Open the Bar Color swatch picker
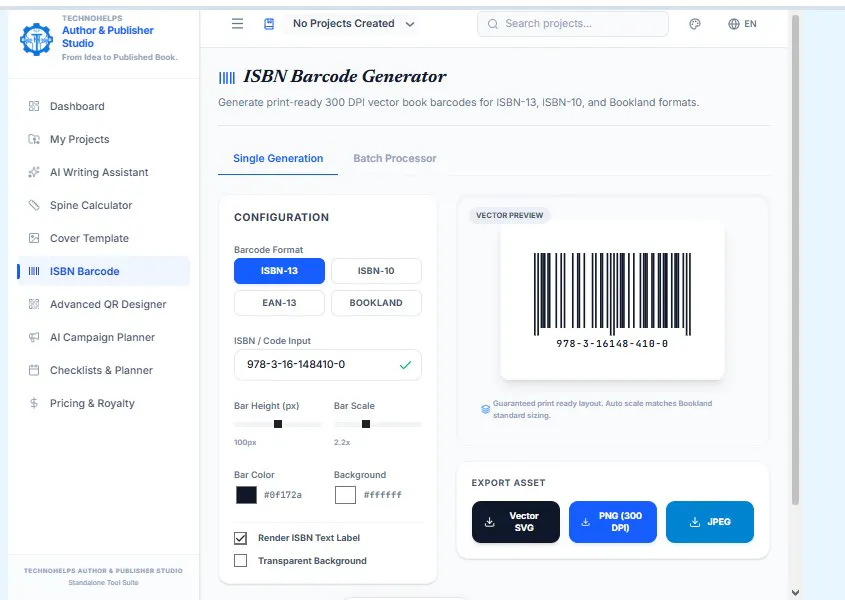 pos(246,495)
